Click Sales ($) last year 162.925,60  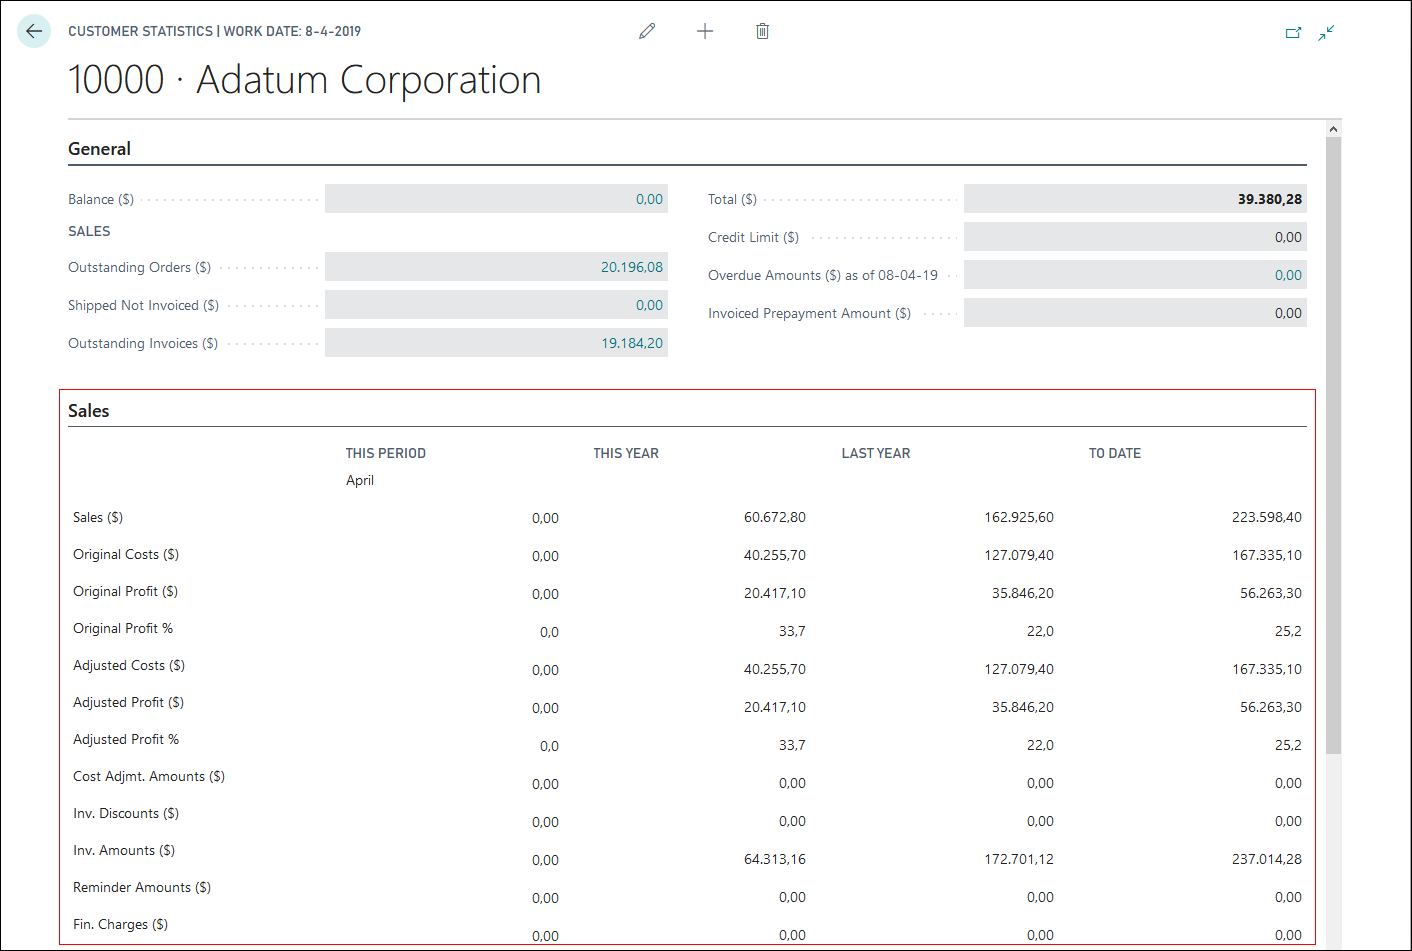[1019, 517]
